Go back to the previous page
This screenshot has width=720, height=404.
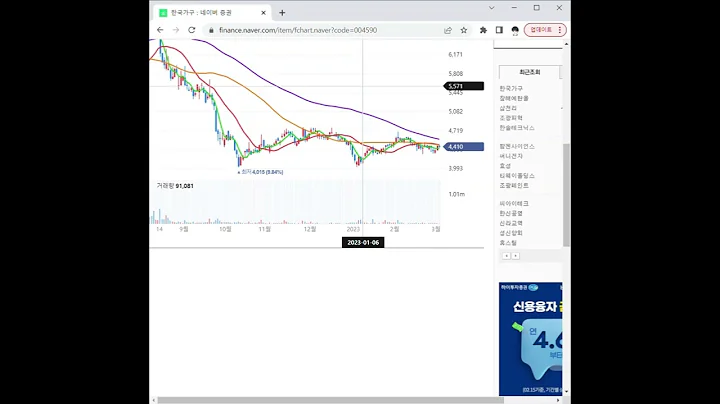point(160,30)
